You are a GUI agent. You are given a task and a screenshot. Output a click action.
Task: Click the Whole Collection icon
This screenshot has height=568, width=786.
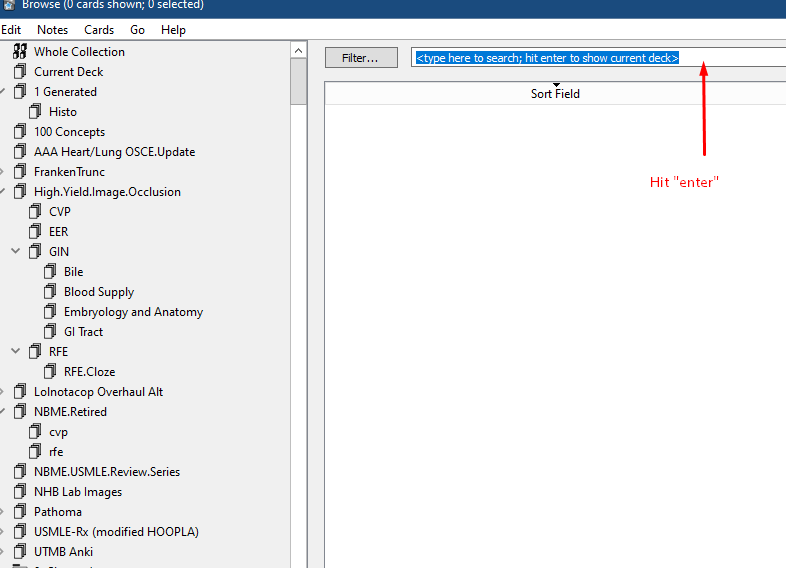coord(20,51)
